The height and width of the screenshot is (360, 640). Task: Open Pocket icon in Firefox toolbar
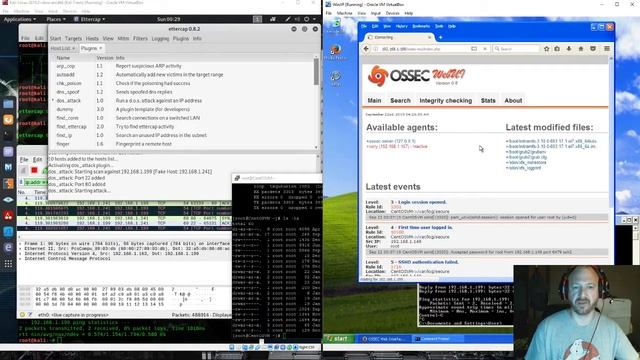click(593, 49)
